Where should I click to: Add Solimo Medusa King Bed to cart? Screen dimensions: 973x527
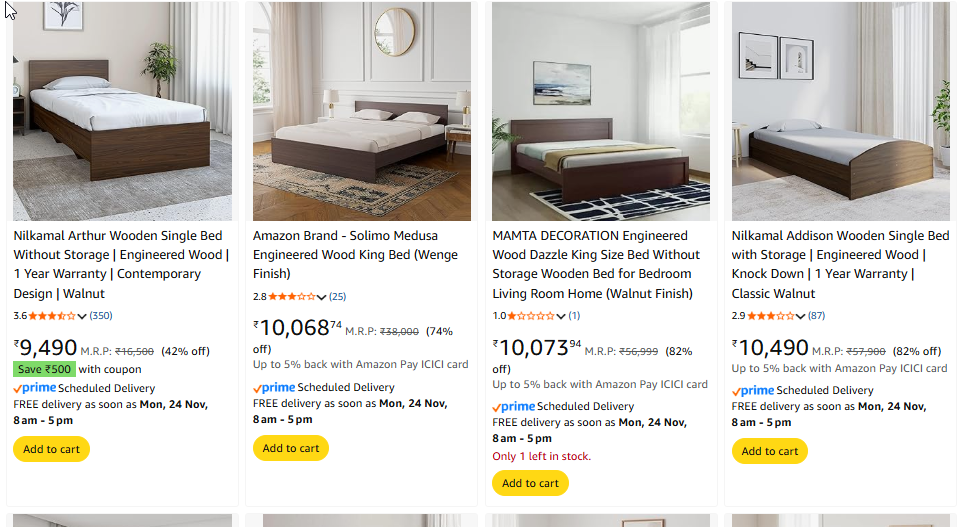click(x=291, y=448)
